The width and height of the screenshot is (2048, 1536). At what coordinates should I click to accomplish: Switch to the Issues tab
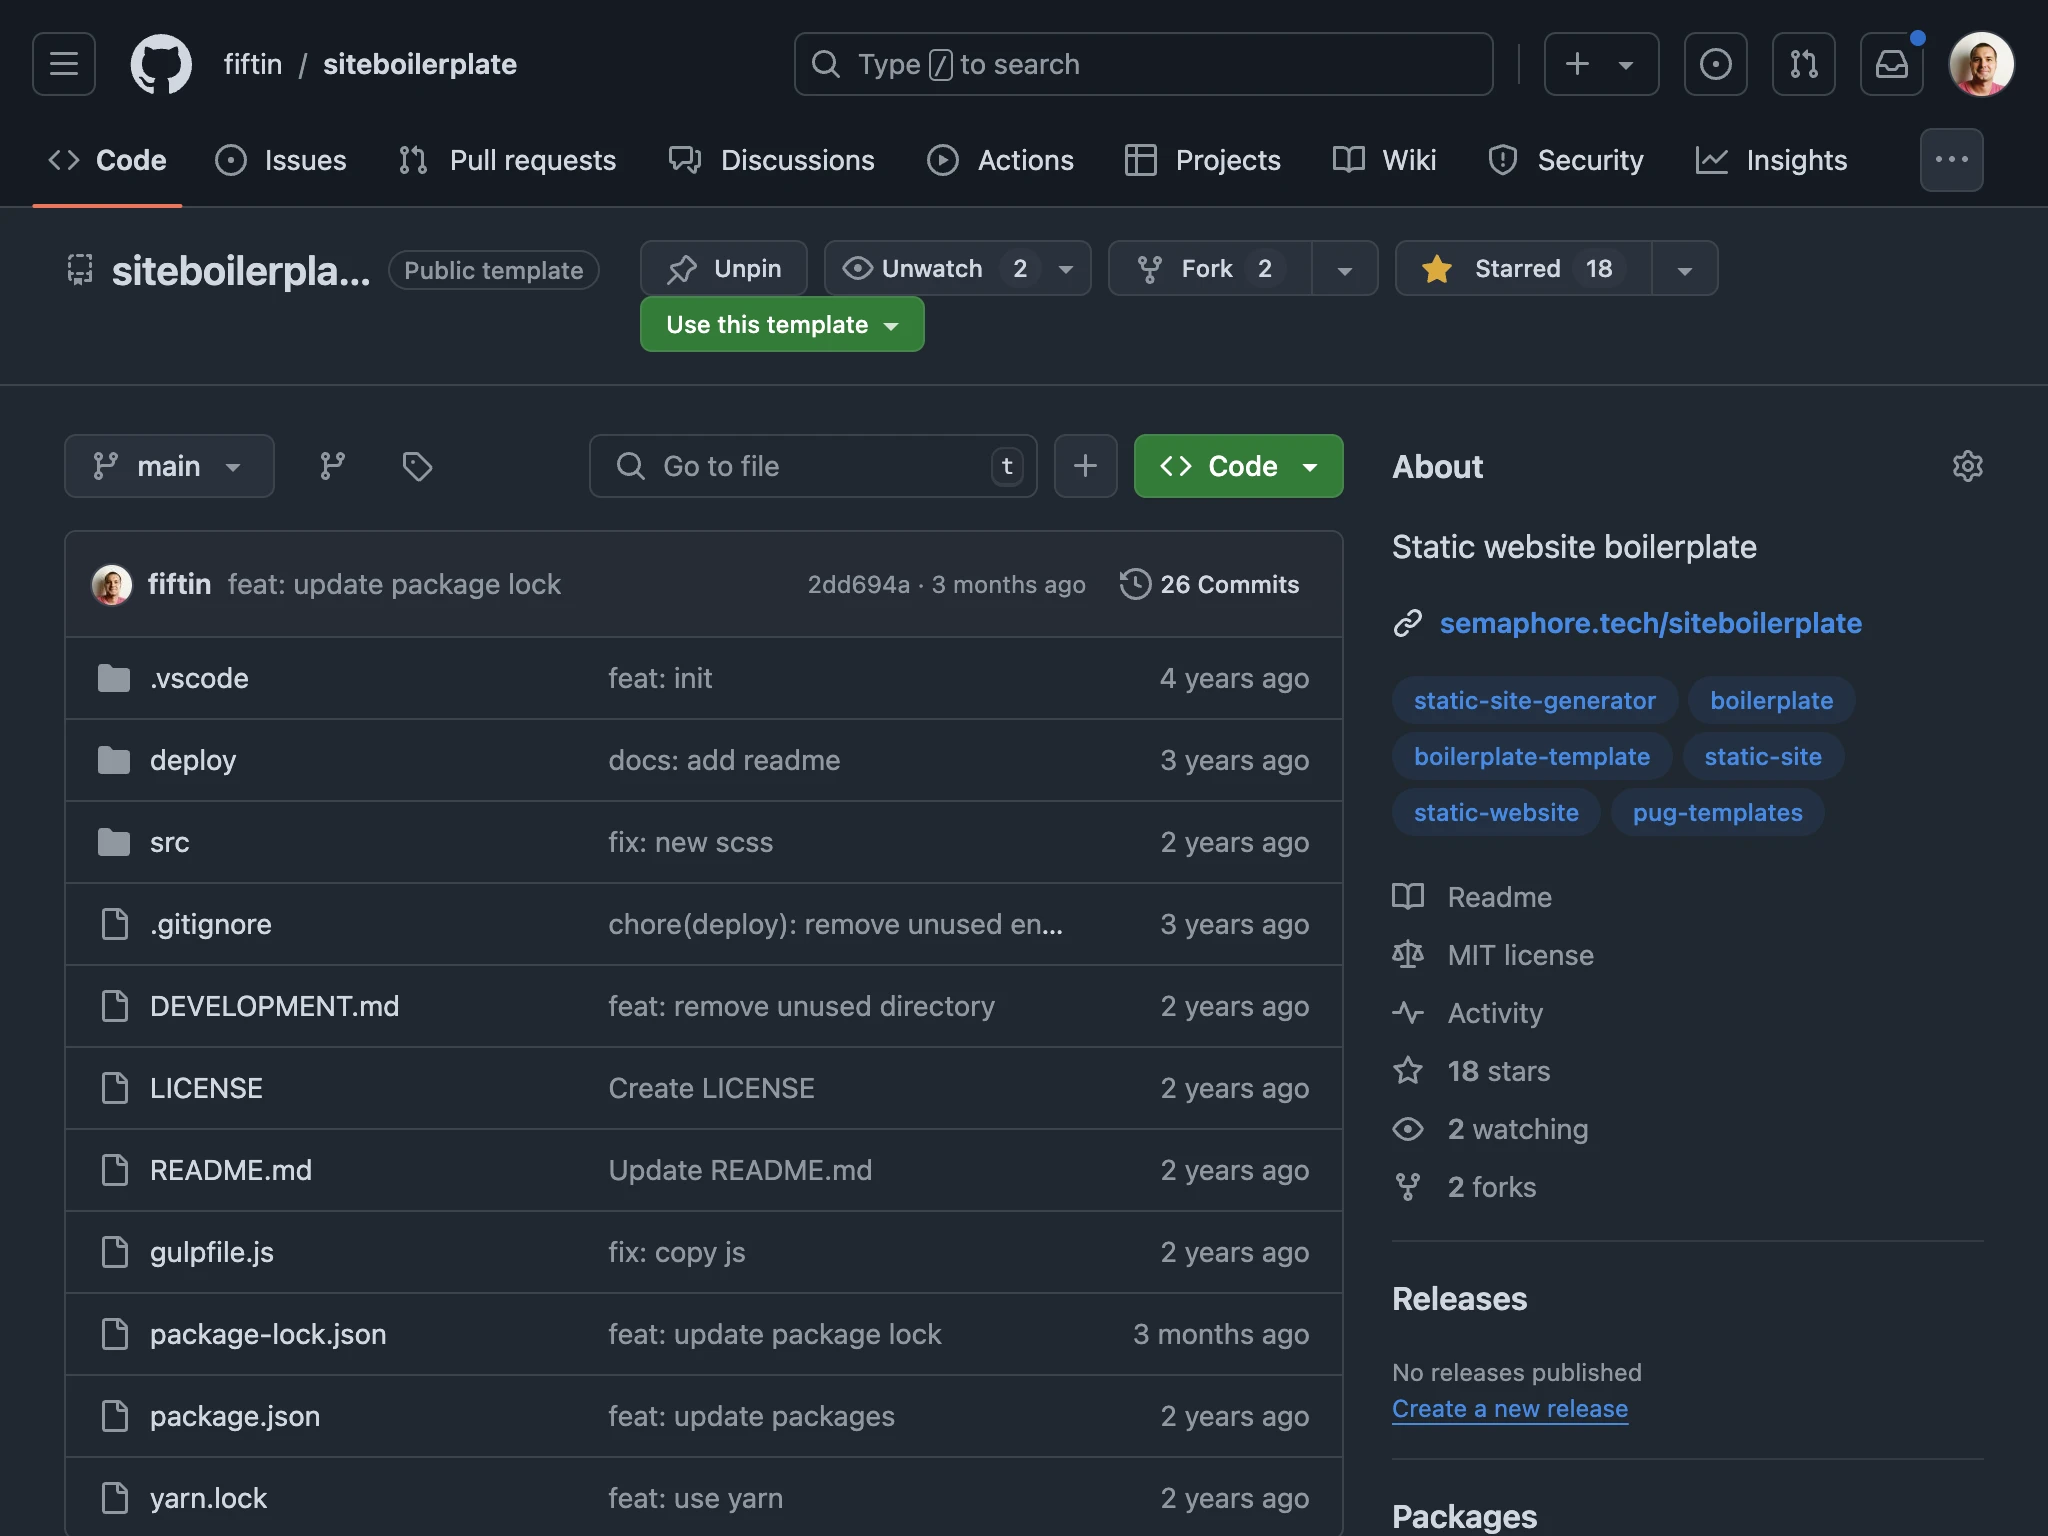281,160
